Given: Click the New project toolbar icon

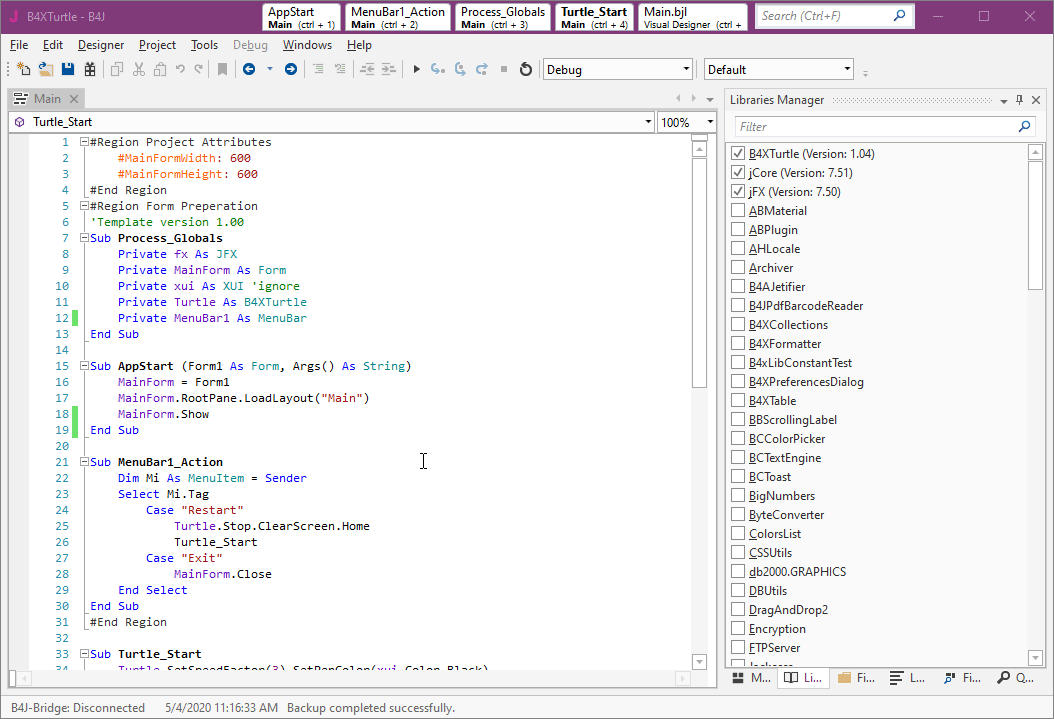Looking at the screenshot, I should tap(24, 69).
